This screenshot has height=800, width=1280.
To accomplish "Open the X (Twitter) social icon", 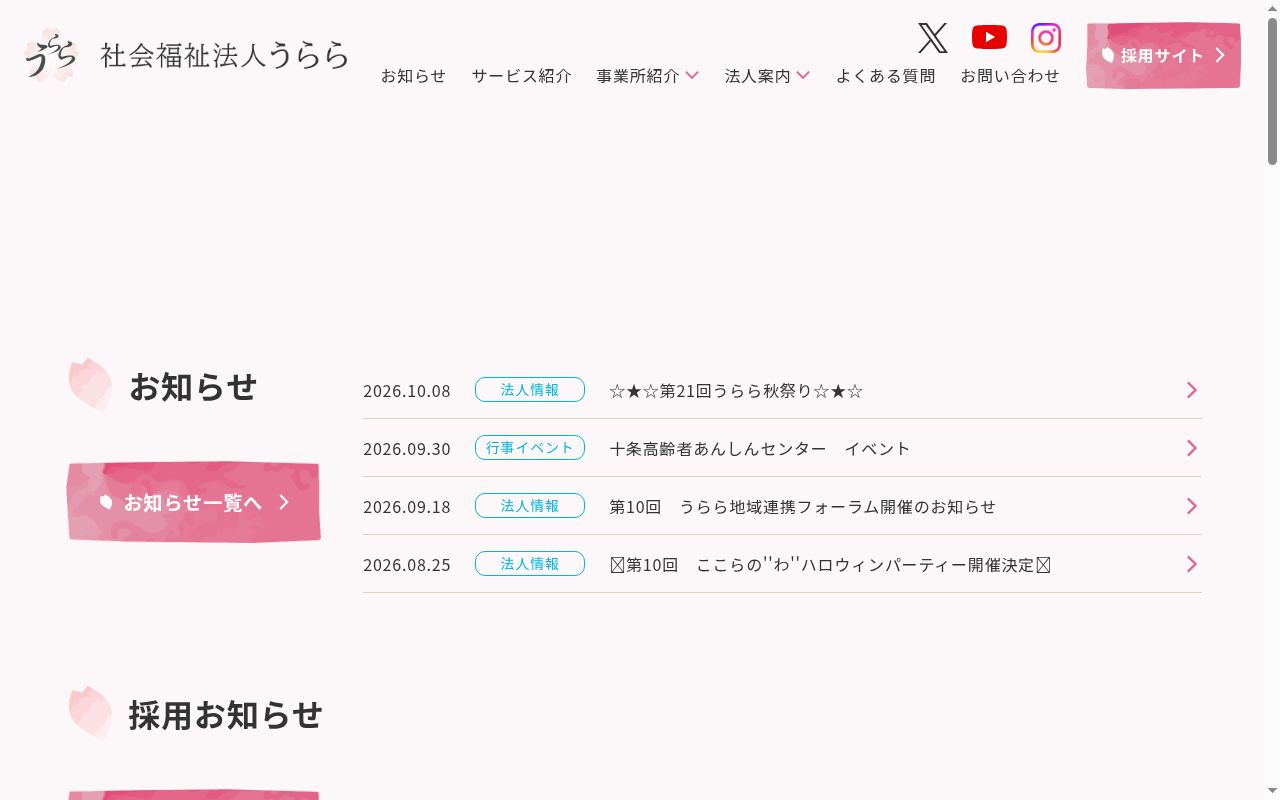I will (x=932, y=38).
